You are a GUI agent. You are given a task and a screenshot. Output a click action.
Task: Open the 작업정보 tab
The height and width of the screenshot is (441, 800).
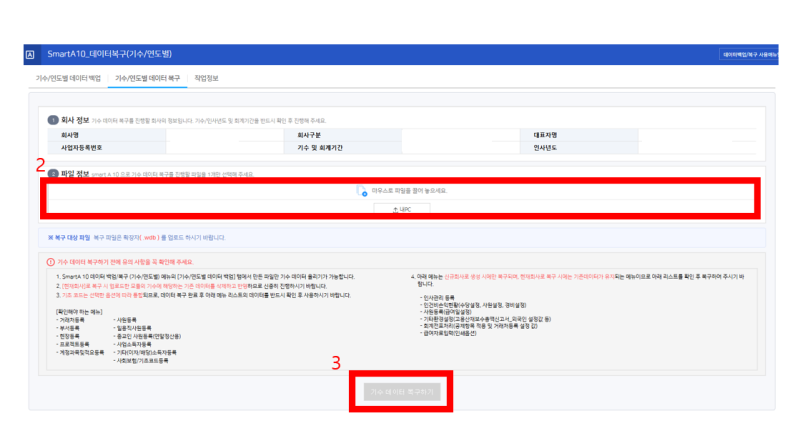pos(206,78)
